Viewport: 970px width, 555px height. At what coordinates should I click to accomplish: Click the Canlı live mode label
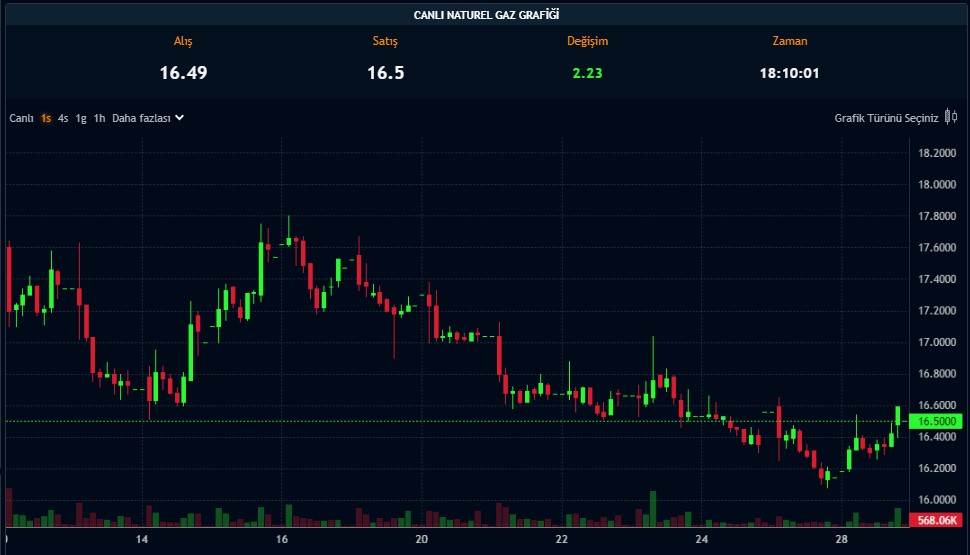[22, 118]
